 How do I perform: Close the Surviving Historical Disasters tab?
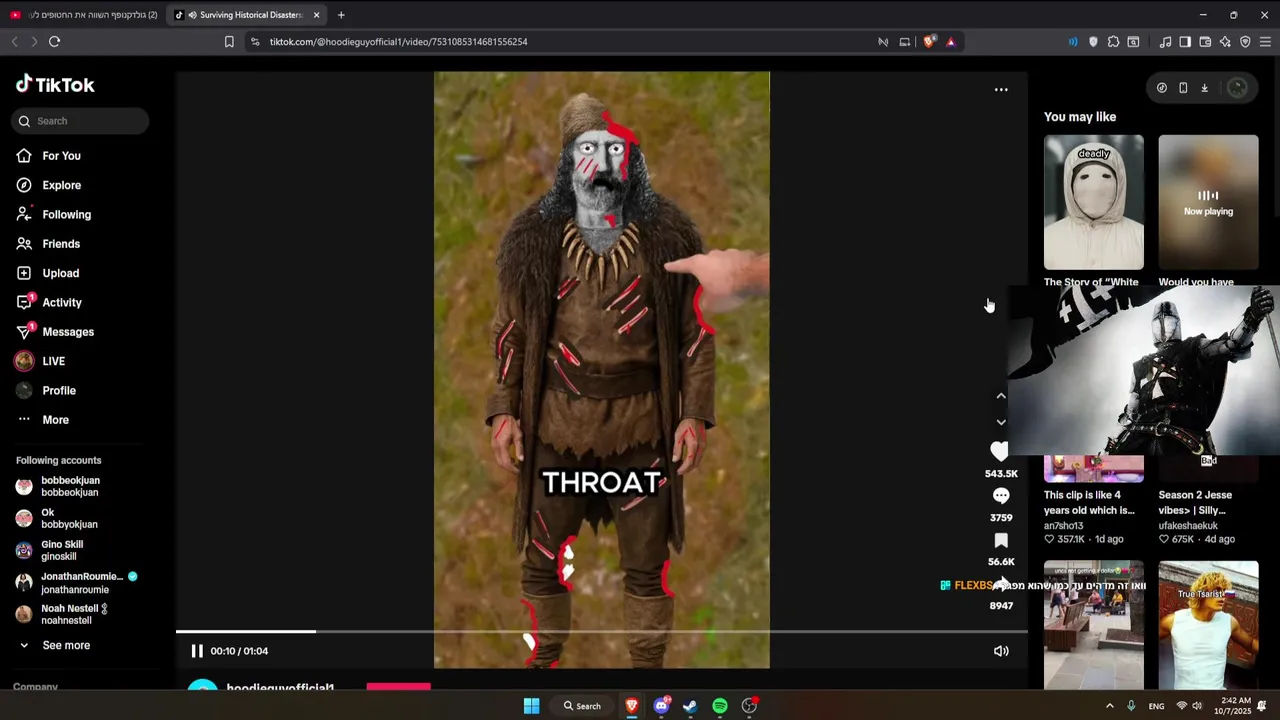tap(316, 15)
